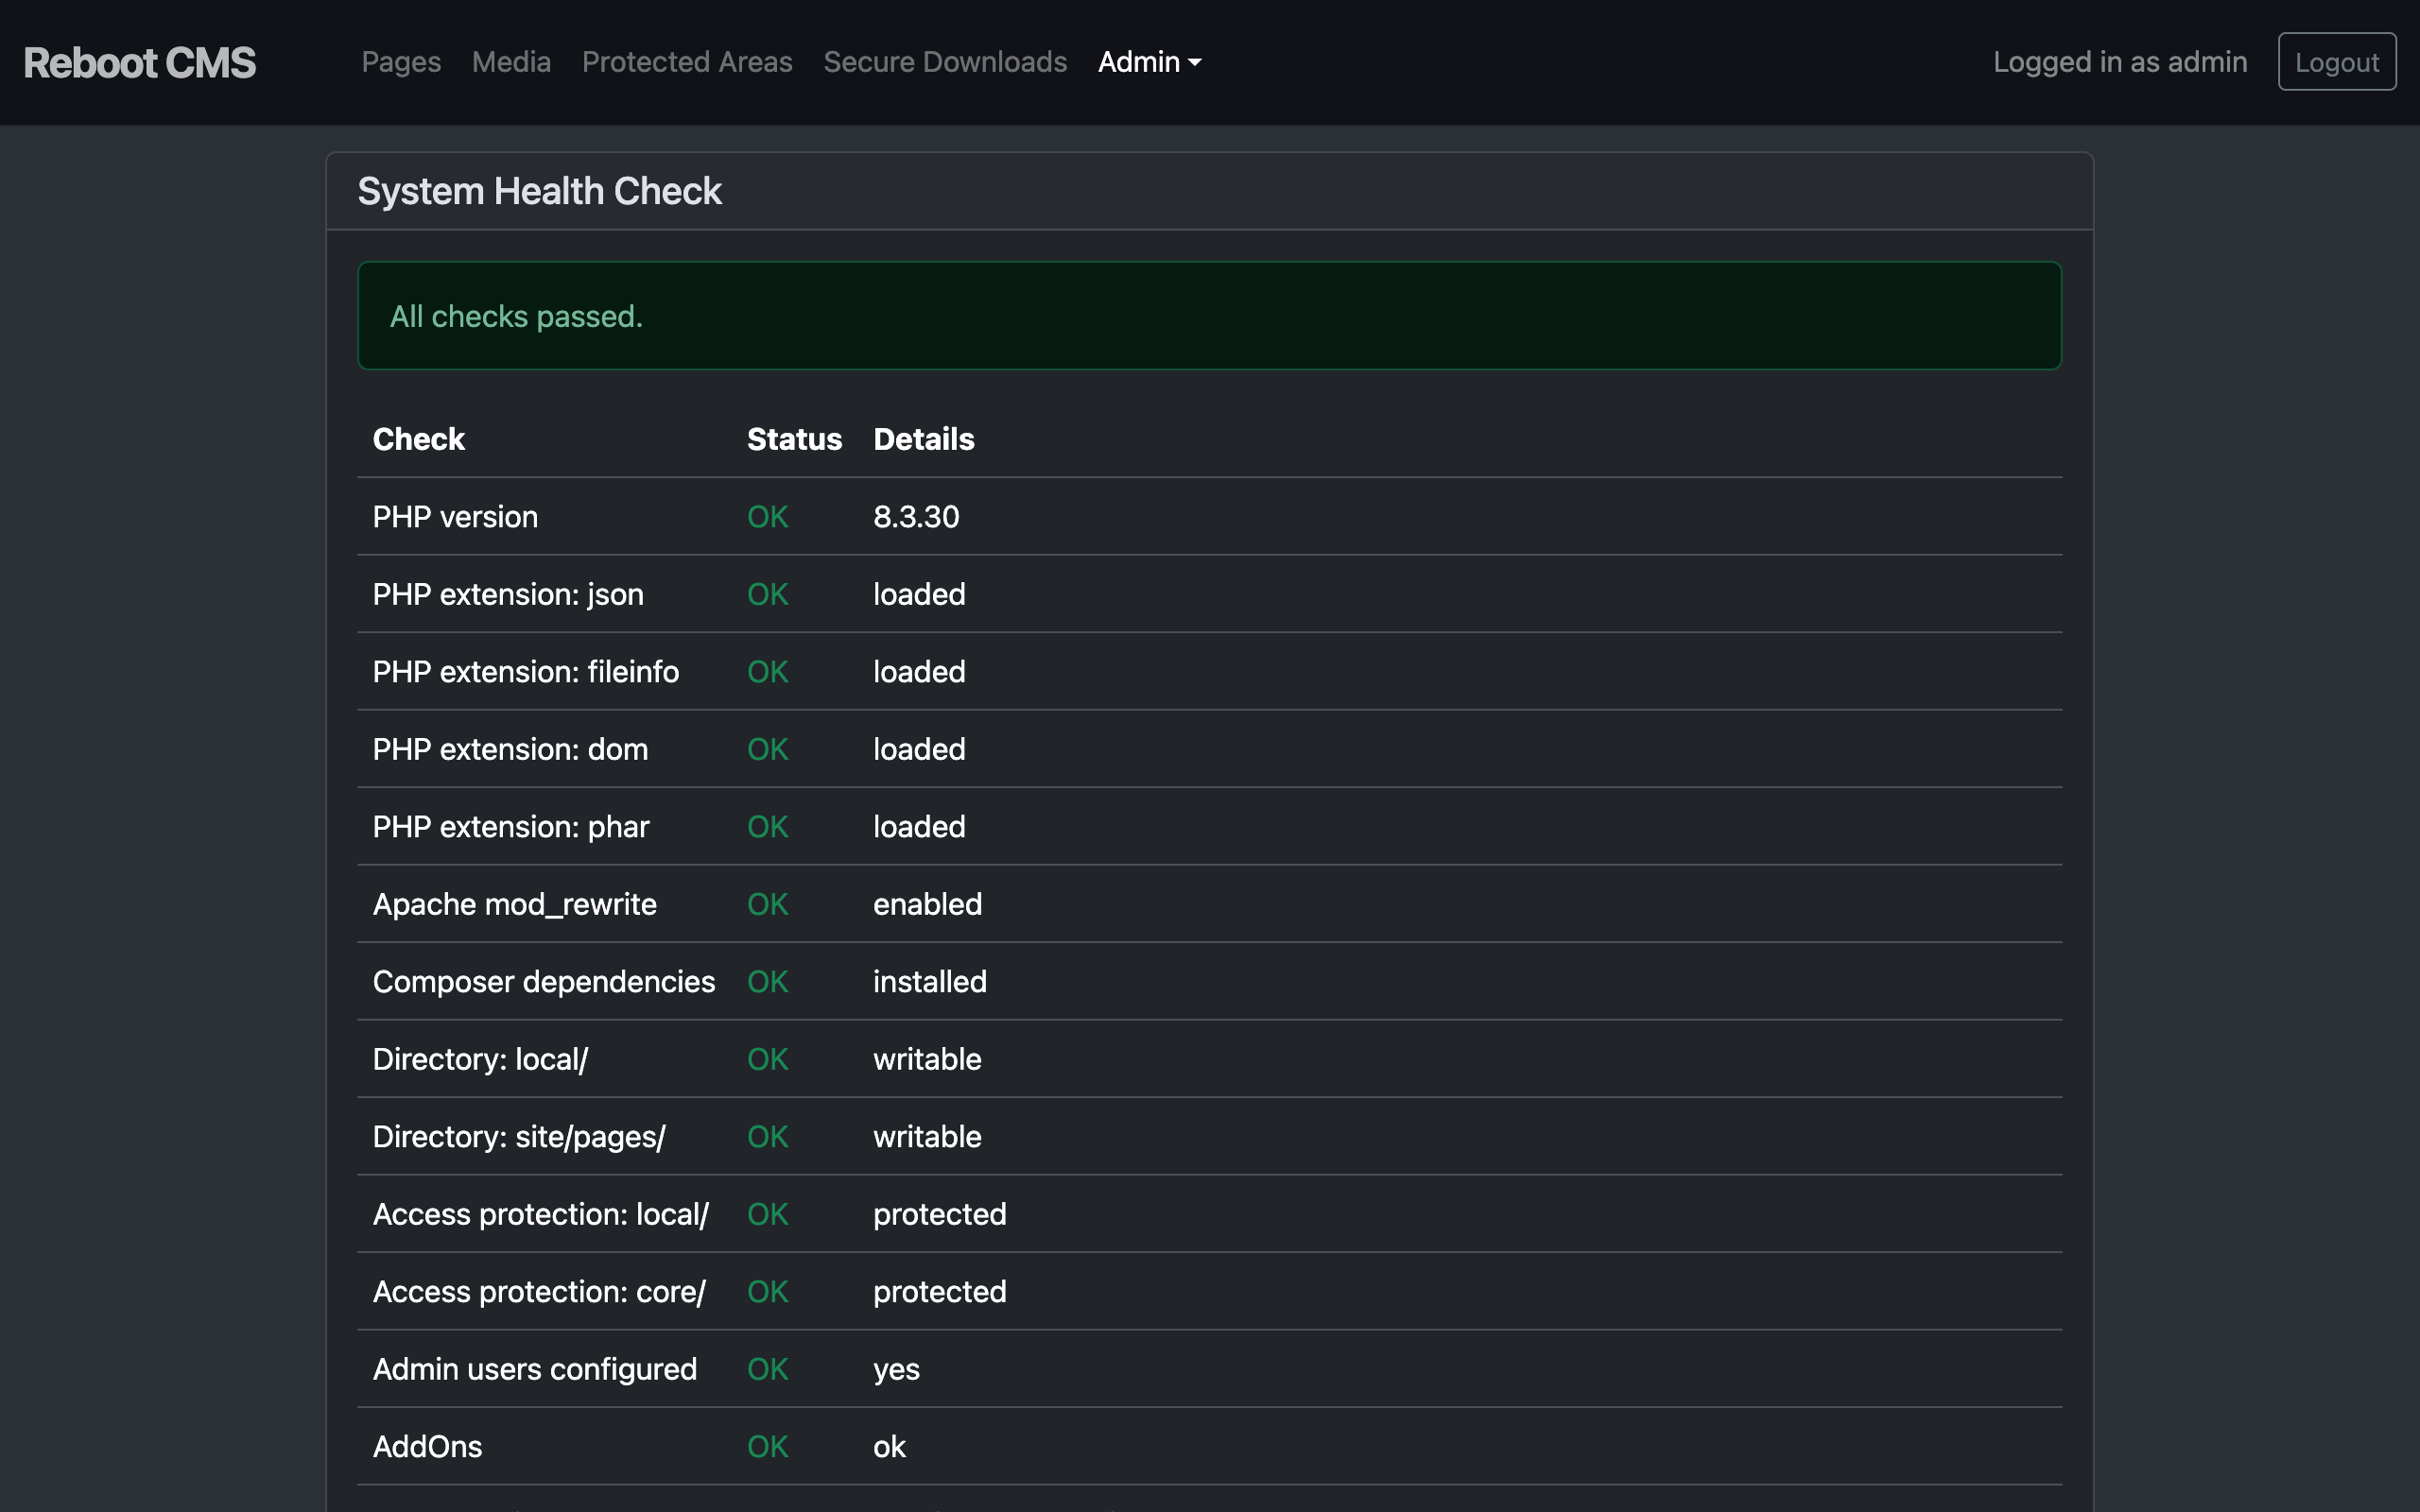The image size is (2420, 1512).
Task: Click 'loaded' detail for json extension
Action: (919, 594)
